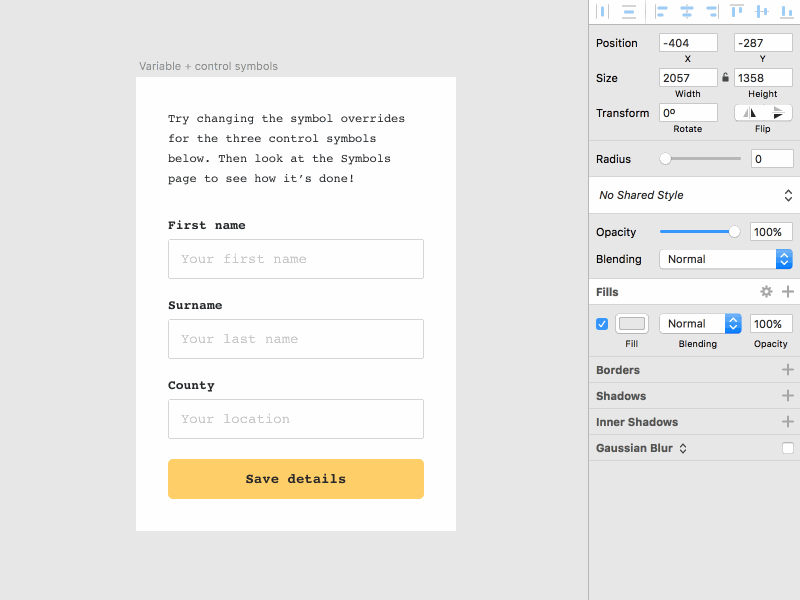The height and width of the screenshot is (600, 800).
Task: Enable the Gaussian Blur checkbox
Action: click(788, 448)
